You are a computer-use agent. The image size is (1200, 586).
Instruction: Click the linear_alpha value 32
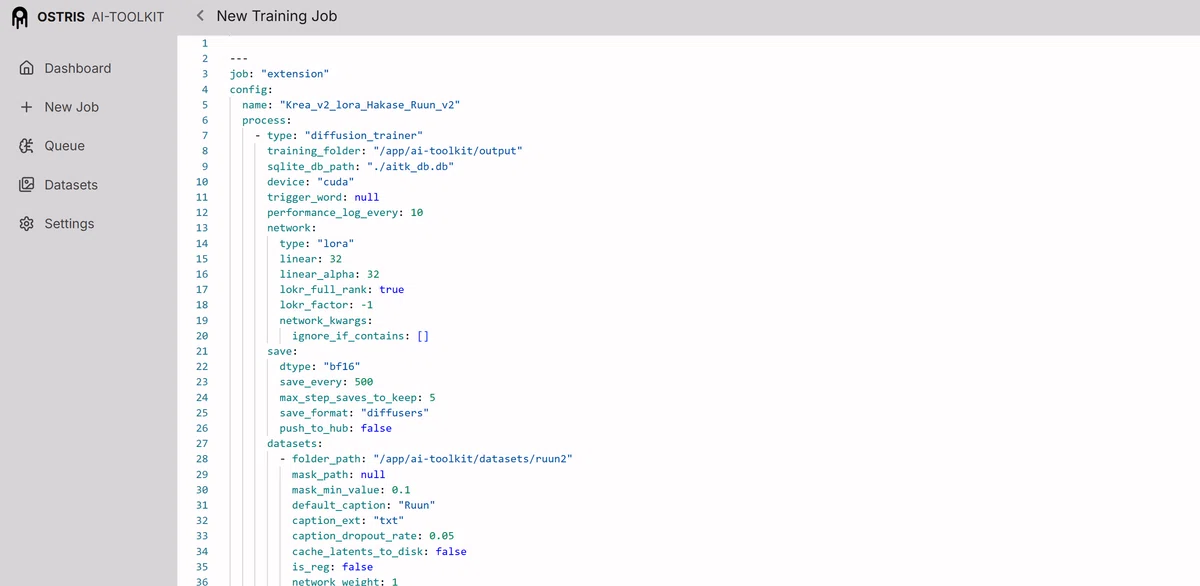click(x=373, y=274)
